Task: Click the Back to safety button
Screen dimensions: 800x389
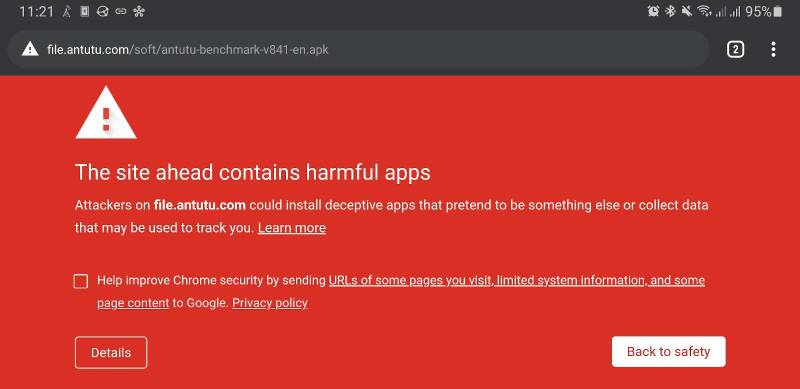Action: click(x=668, y=351)
